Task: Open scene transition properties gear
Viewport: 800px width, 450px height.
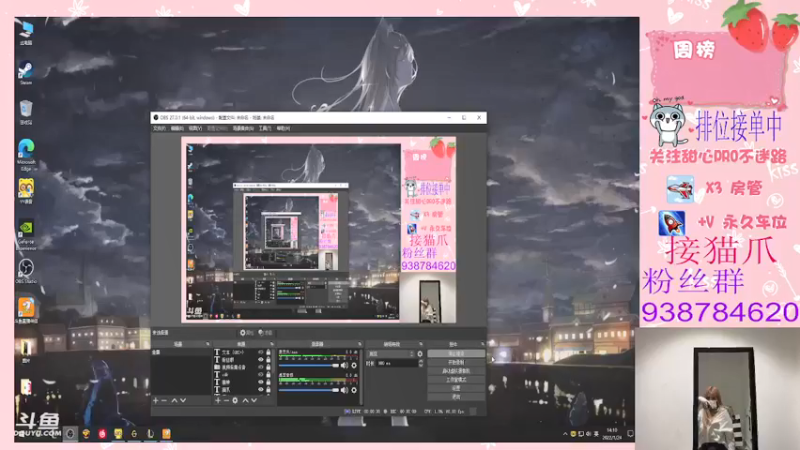Action: pyautogui.click(x=420, y=354)
